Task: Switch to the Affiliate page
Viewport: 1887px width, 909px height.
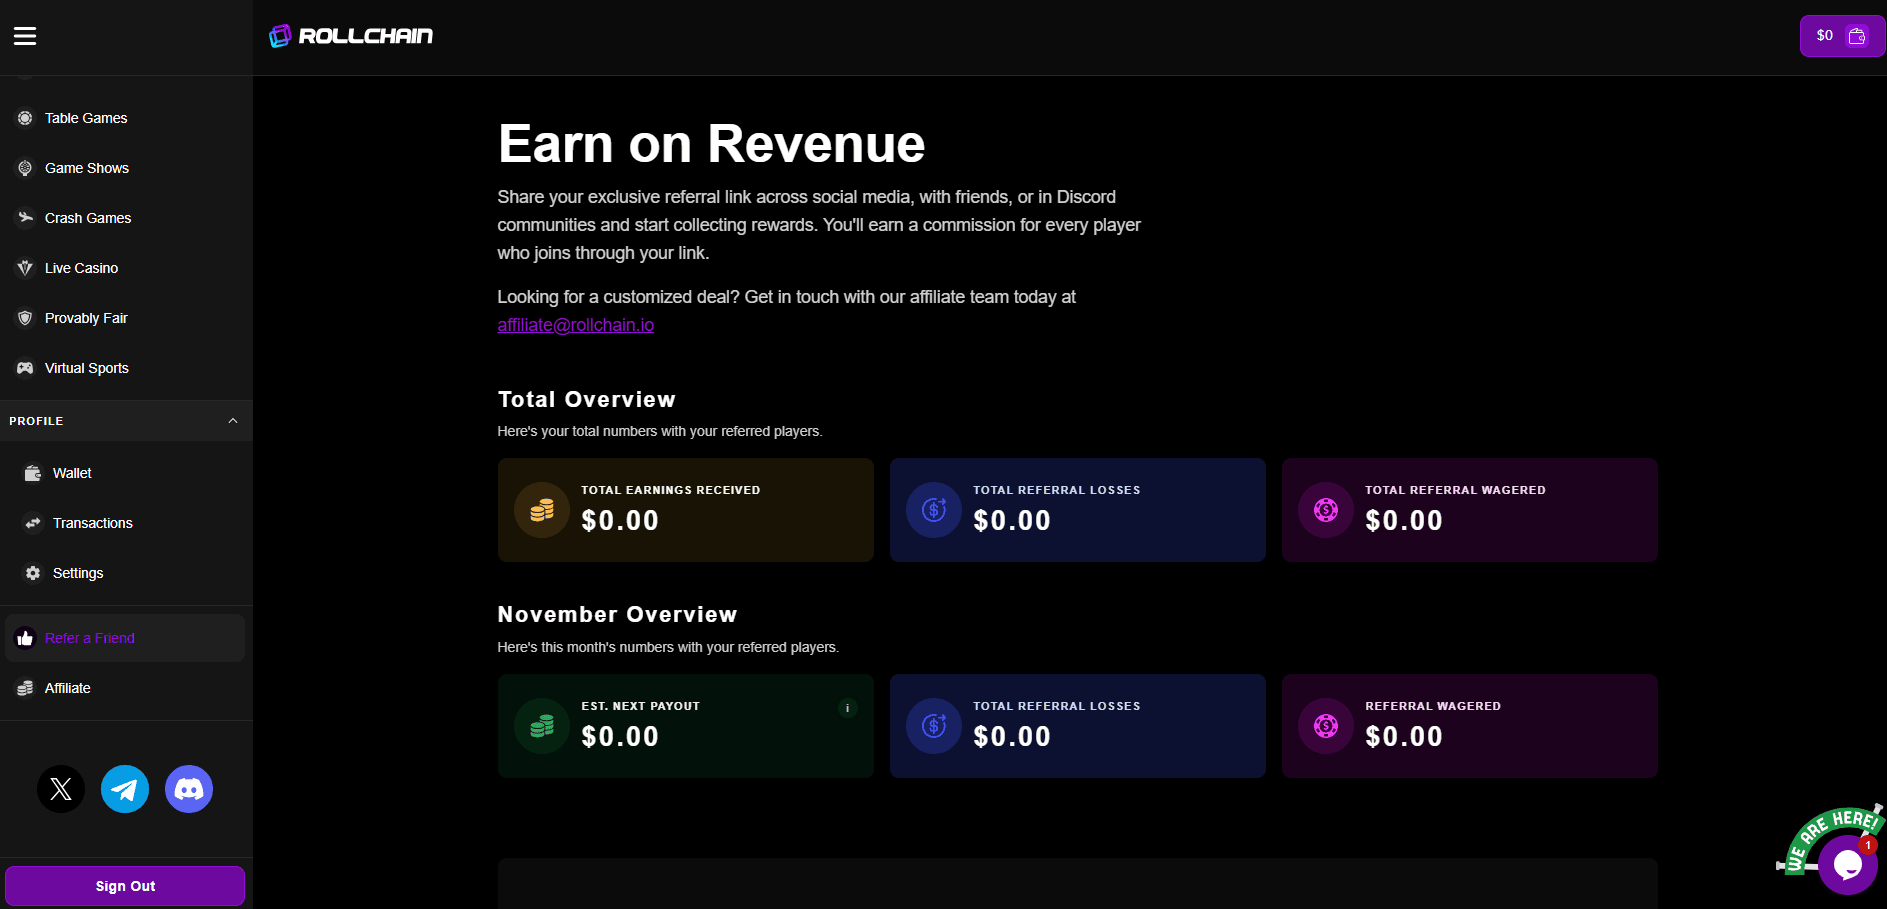Action: [68, 688]
